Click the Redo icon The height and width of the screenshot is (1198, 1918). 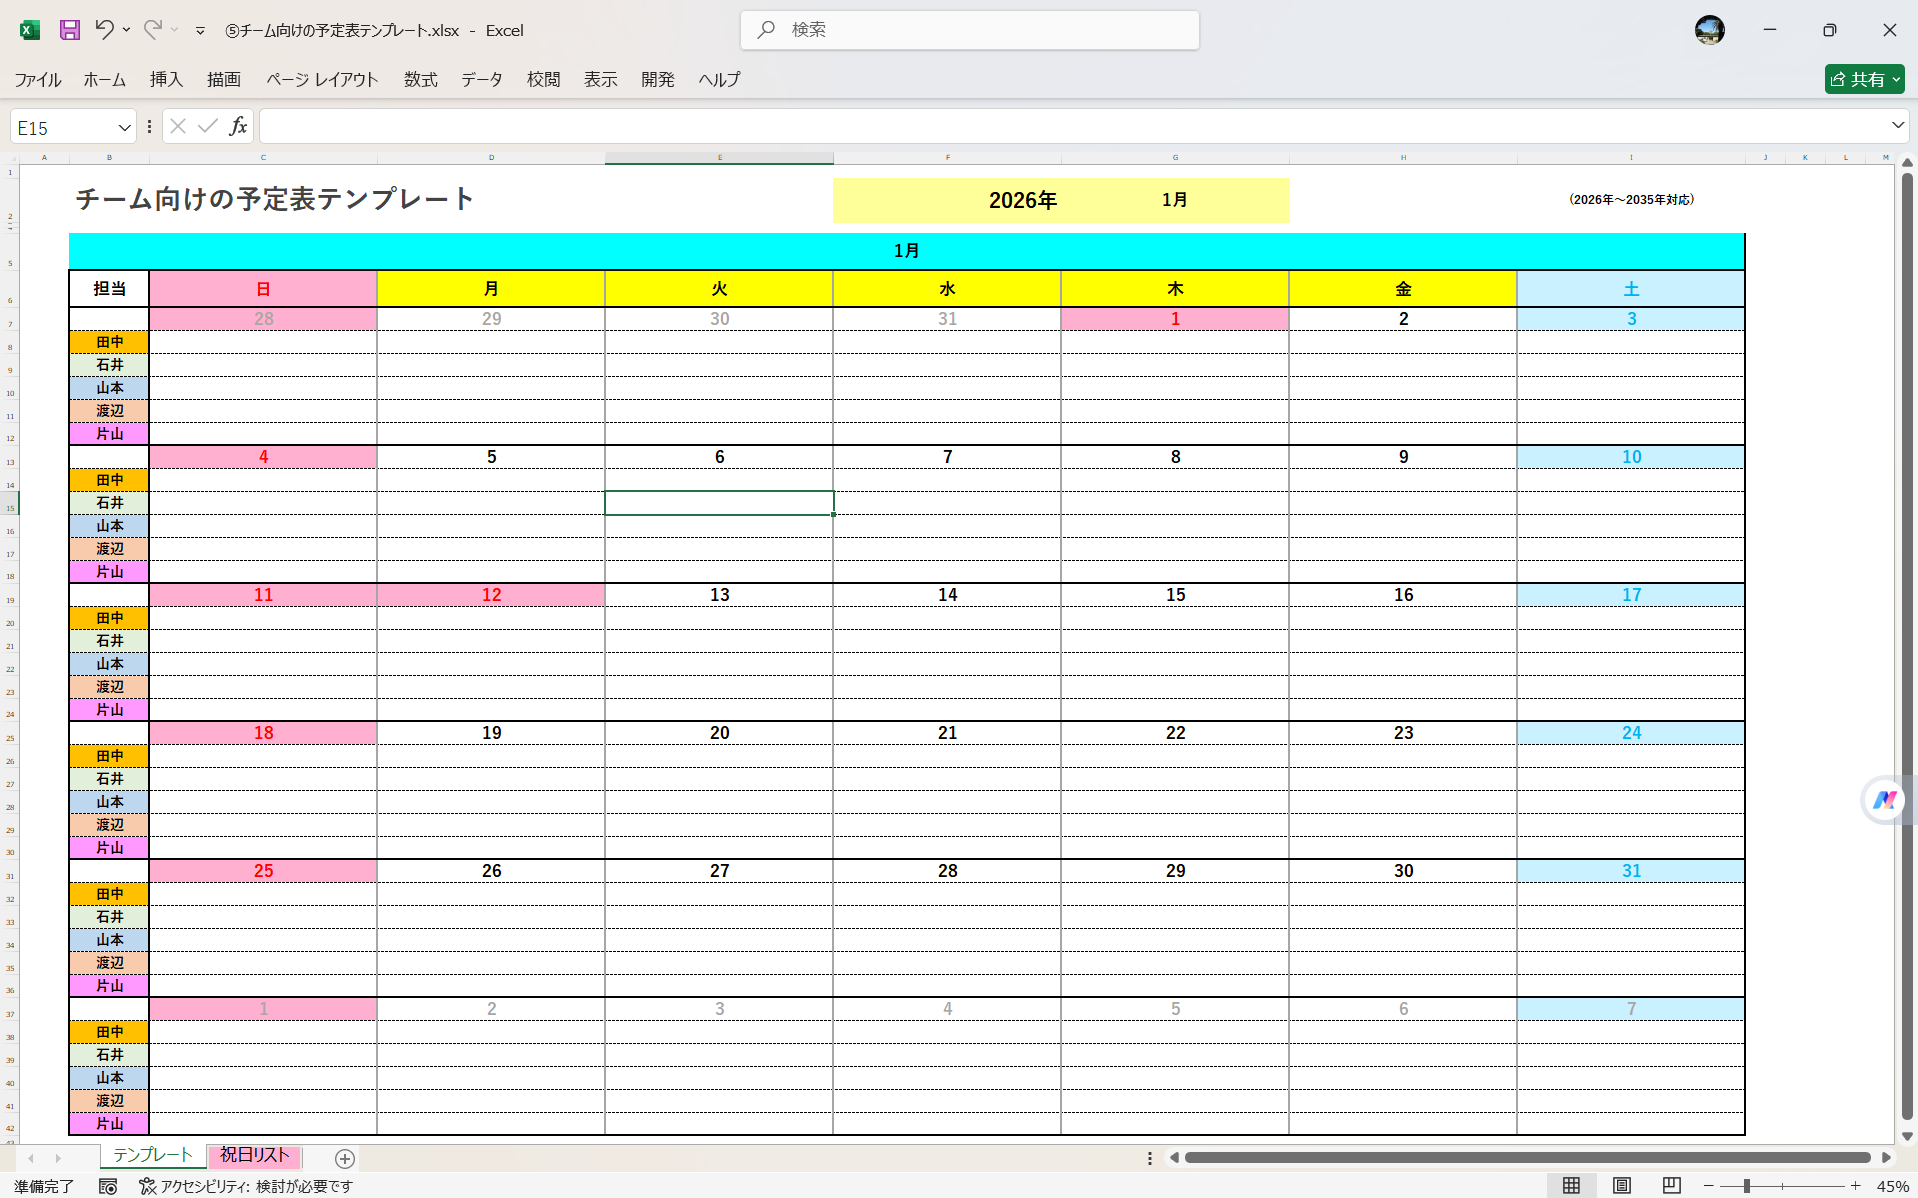click(152, 30)
